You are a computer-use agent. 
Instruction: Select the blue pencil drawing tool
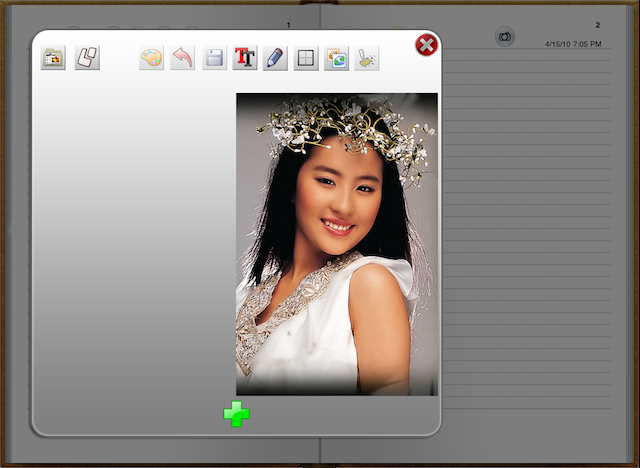[x=275, y=58]
